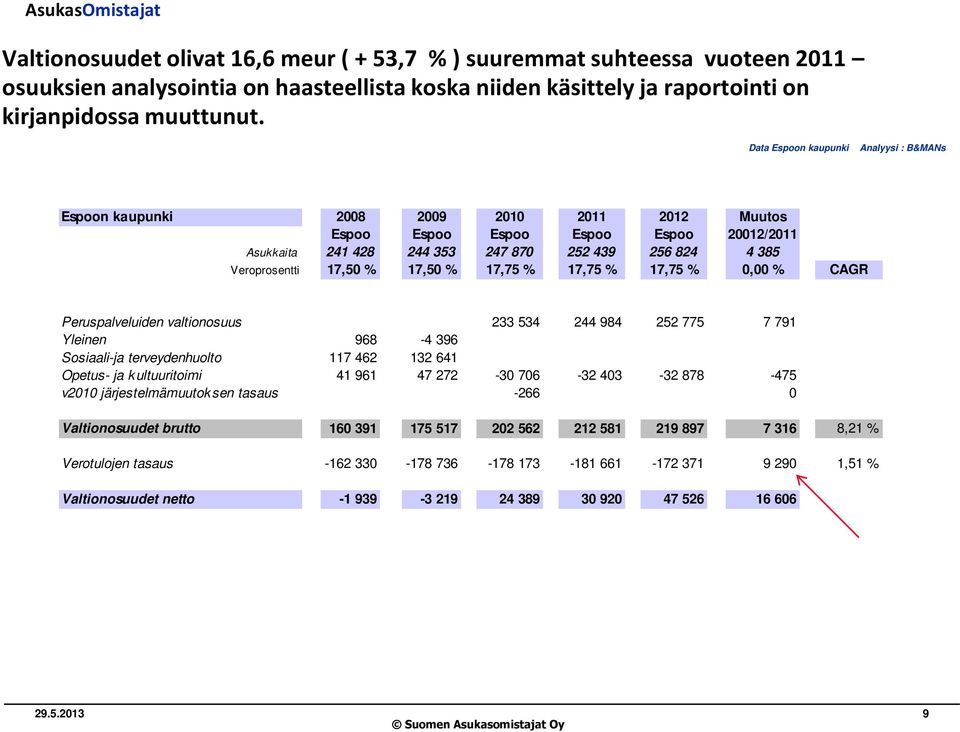960x732 pixels.
Task: Select the Muutos column header
Action: 762,217
